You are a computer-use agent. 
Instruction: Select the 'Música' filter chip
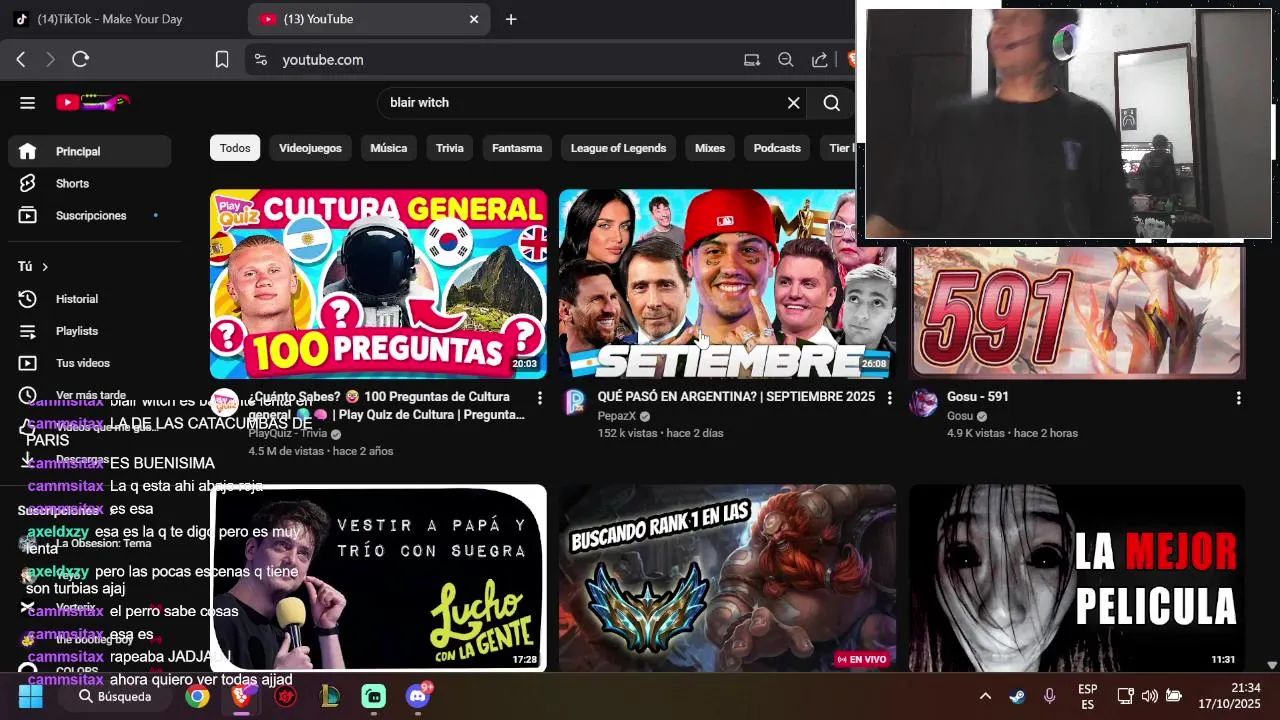(x=389, y=148)
